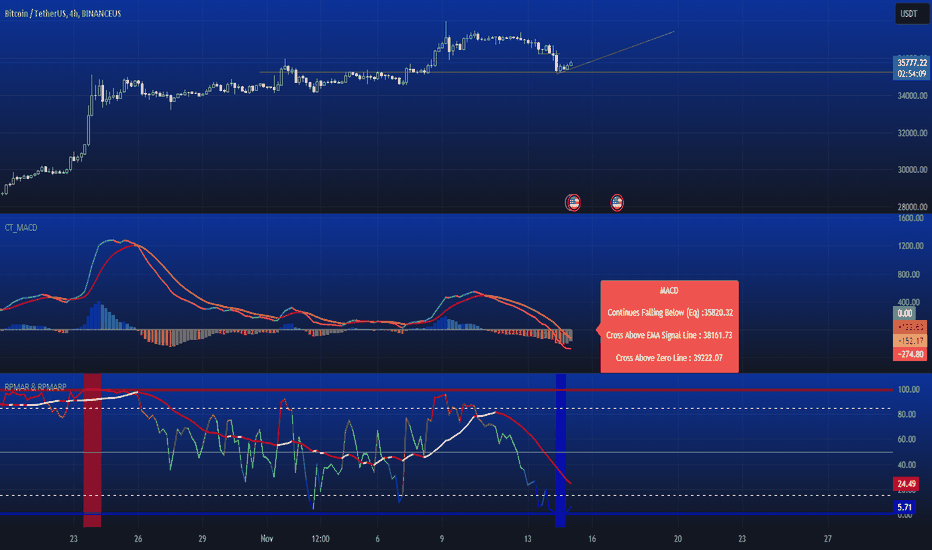
Task: Click the blue 5.71 value tag
Action: point(905,507)
